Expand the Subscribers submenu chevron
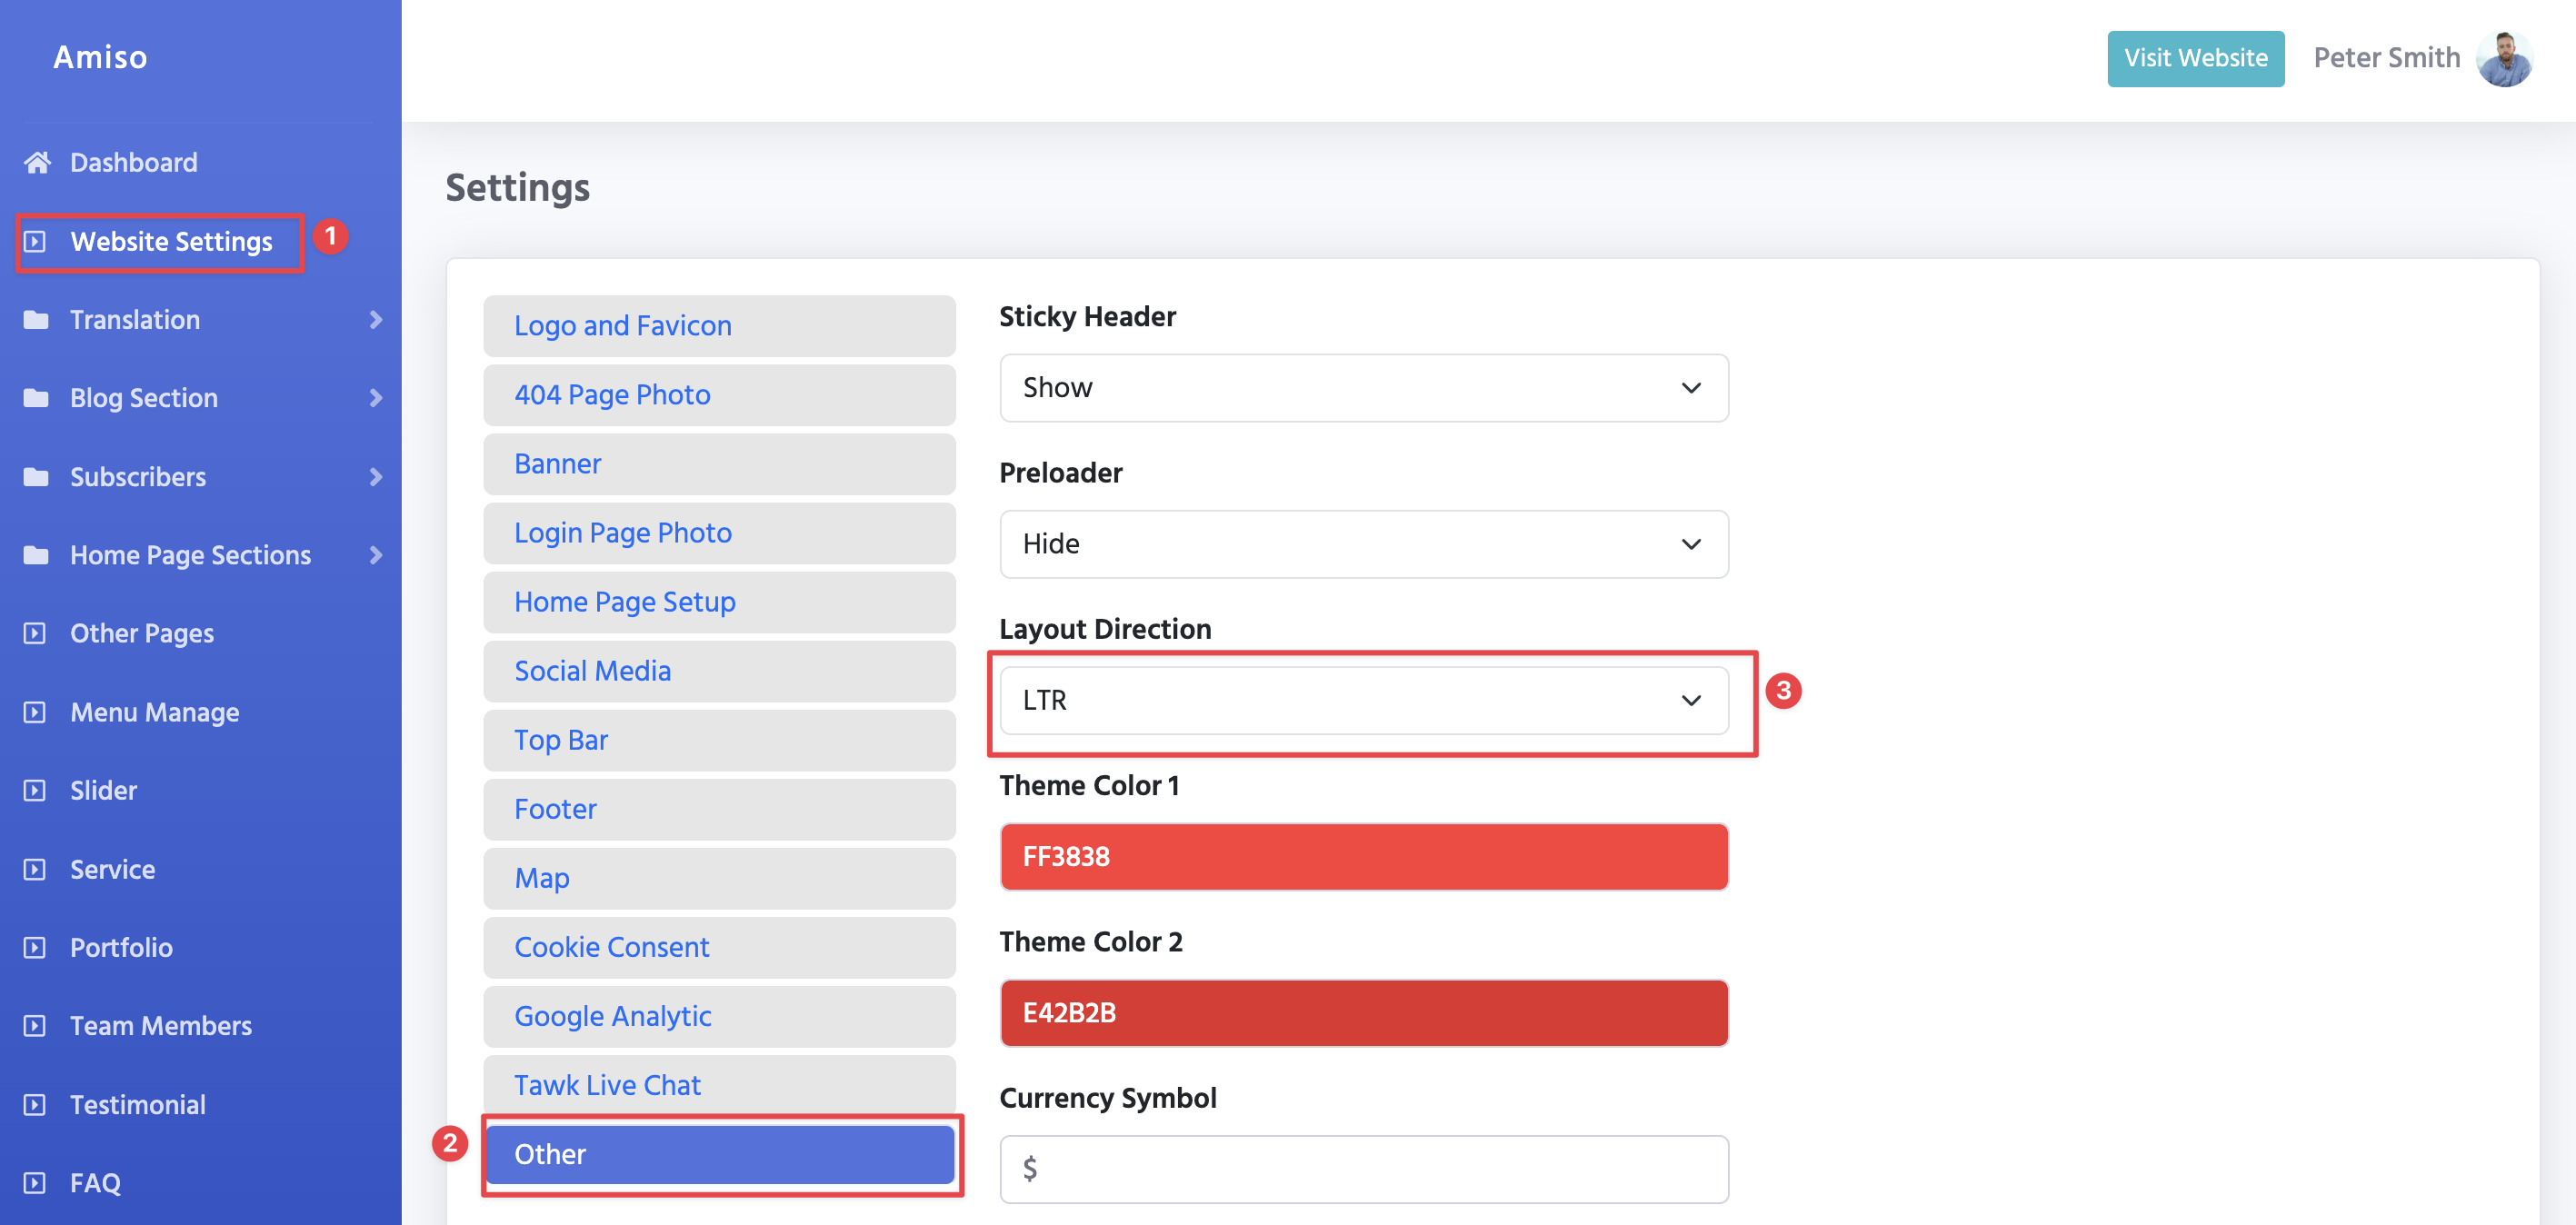This screenshot has width=2576, height=1225. coord(376,477)
